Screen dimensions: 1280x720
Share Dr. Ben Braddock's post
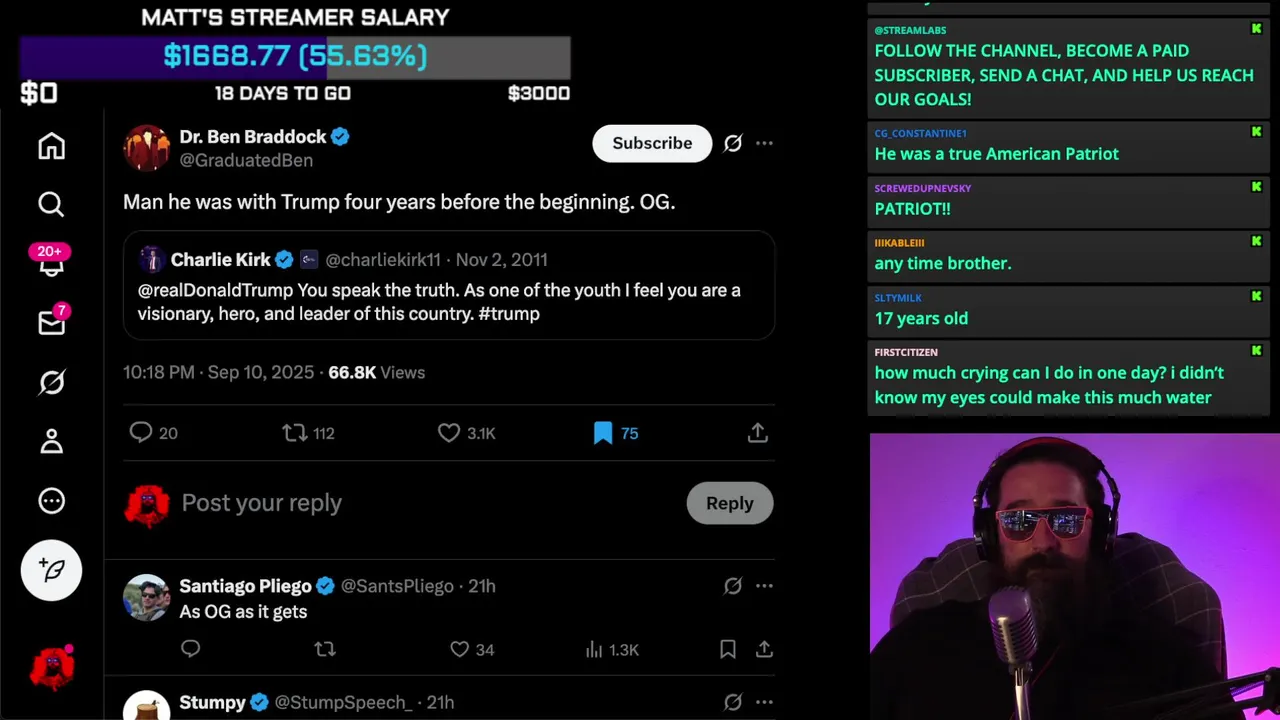point(758,433)
